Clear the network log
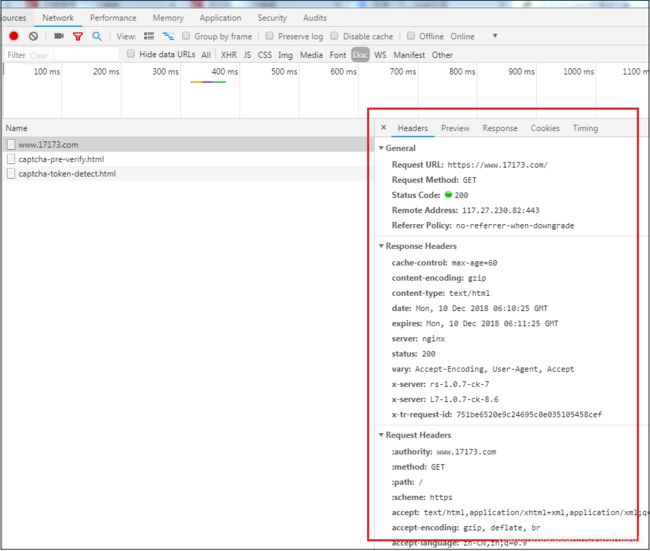Viewport: 650px width, 551px height. [34, 36]
